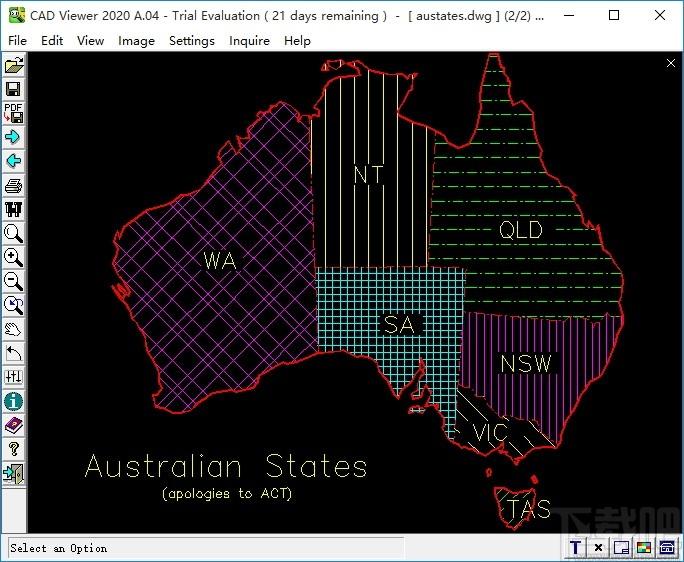Toggle the text display T button
Screen dimensions: 684x562
click(x=576, y=547)
